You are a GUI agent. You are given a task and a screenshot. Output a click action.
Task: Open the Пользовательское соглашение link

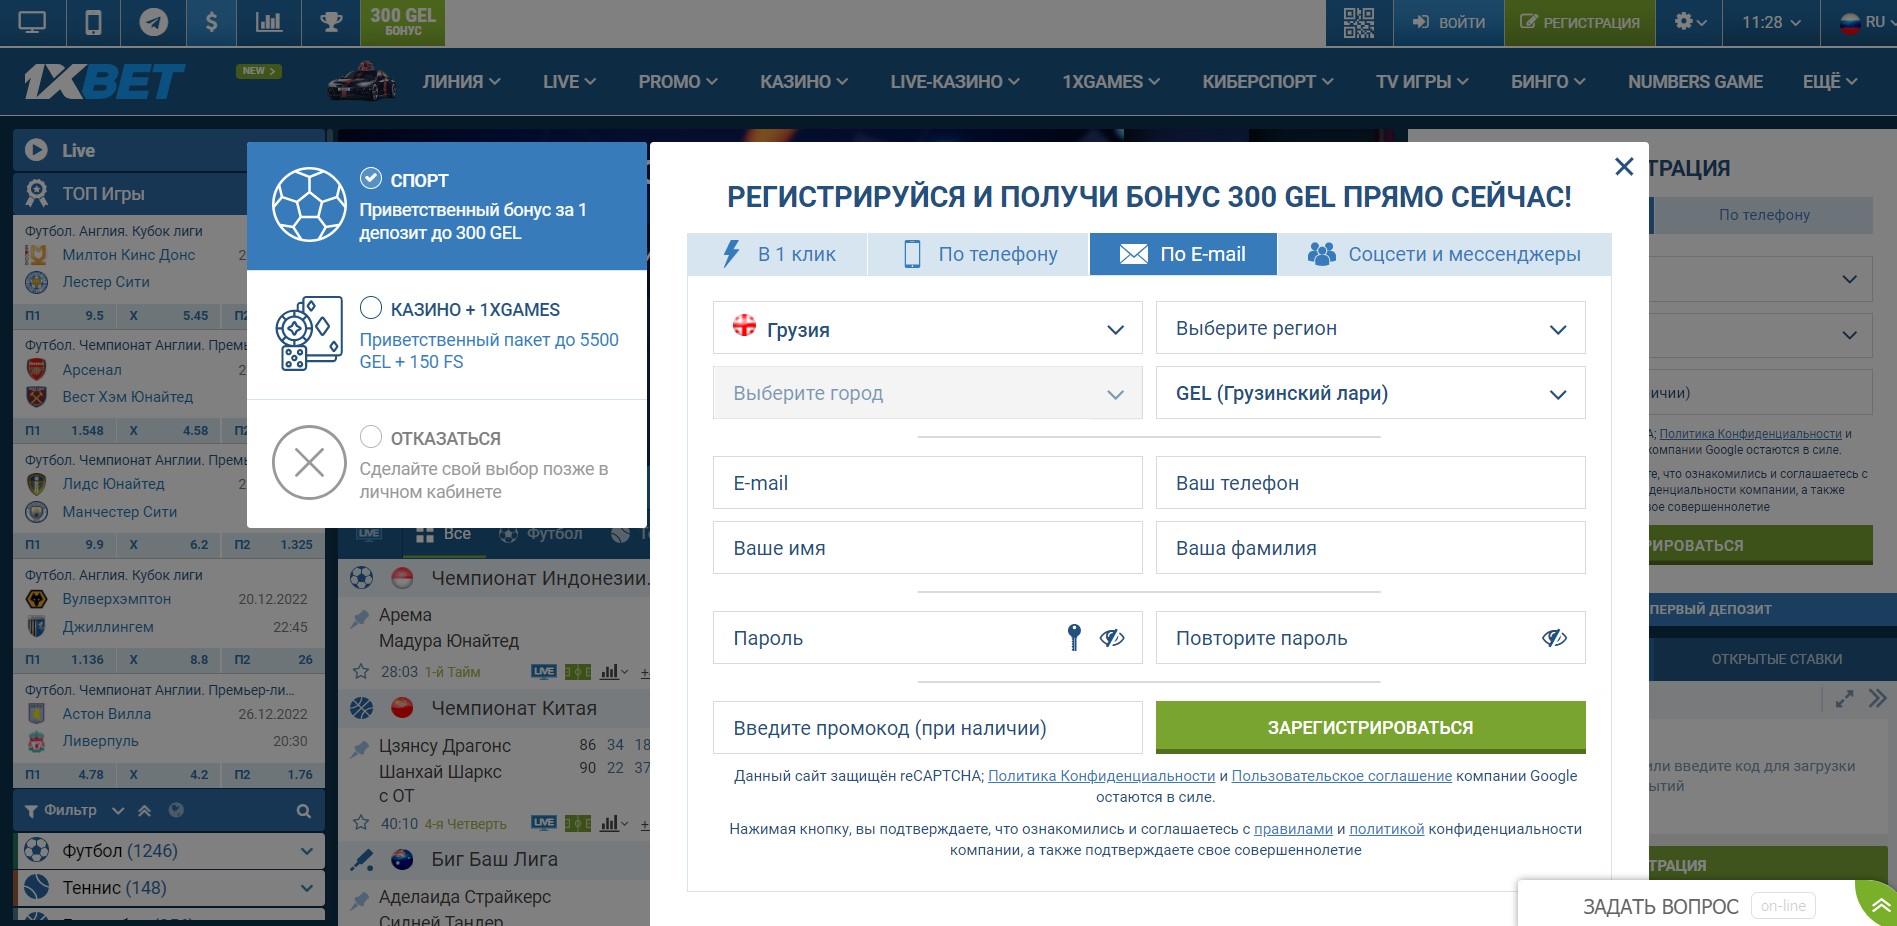1341,776
